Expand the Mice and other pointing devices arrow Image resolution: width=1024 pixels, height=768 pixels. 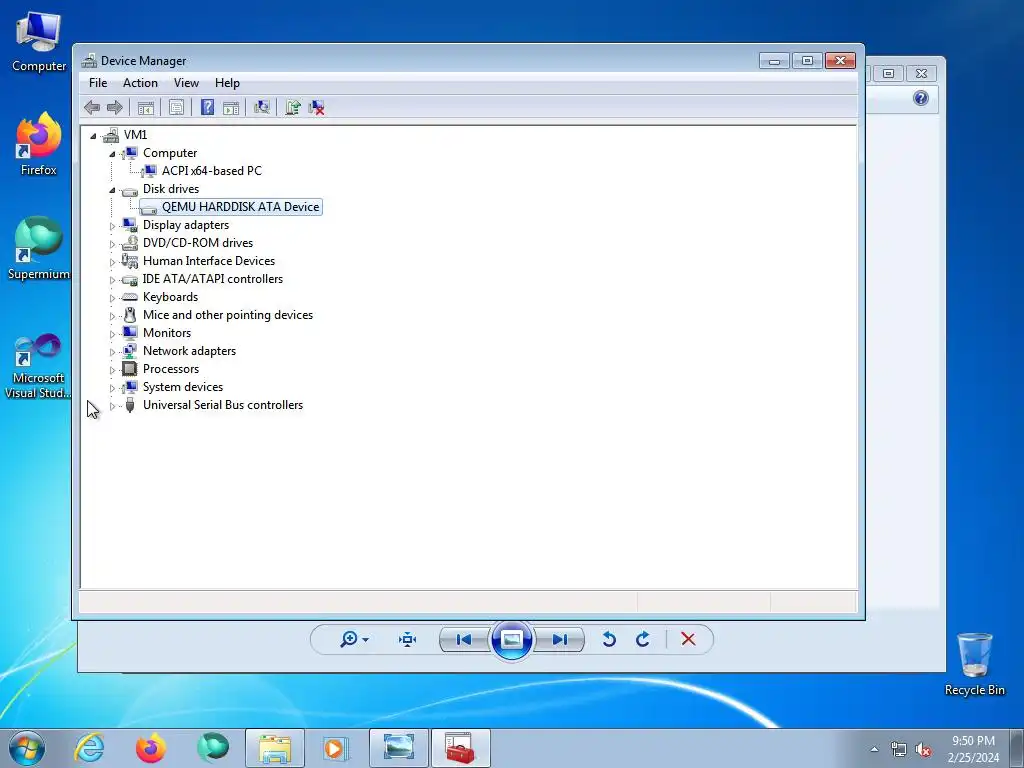pyautogui.click(x=112, y=316)
